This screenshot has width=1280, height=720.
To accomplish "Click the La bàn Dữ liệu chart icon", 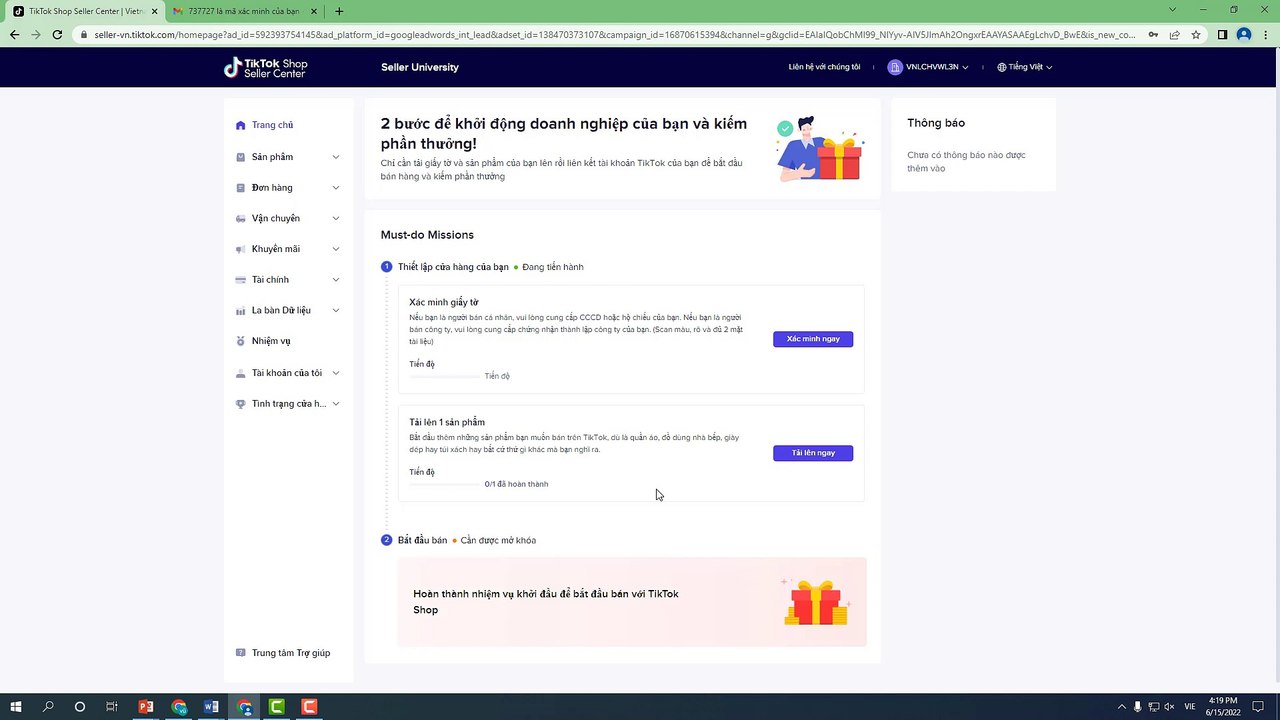I will pyautogui.click(x=240, y=311).
